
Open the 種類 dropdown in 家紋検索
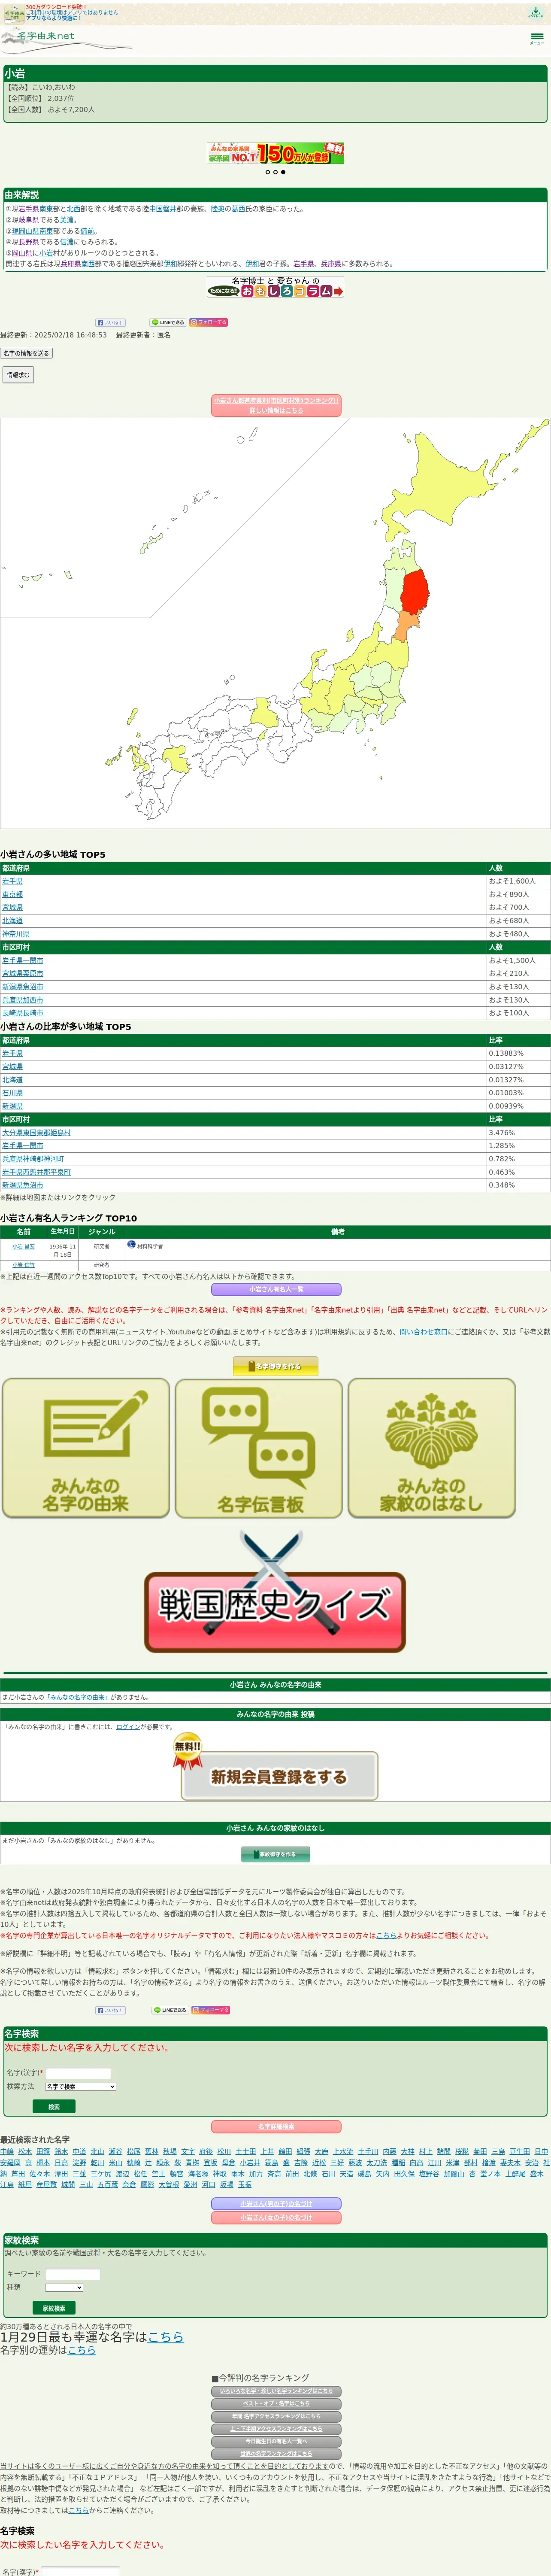[64, 2288]
